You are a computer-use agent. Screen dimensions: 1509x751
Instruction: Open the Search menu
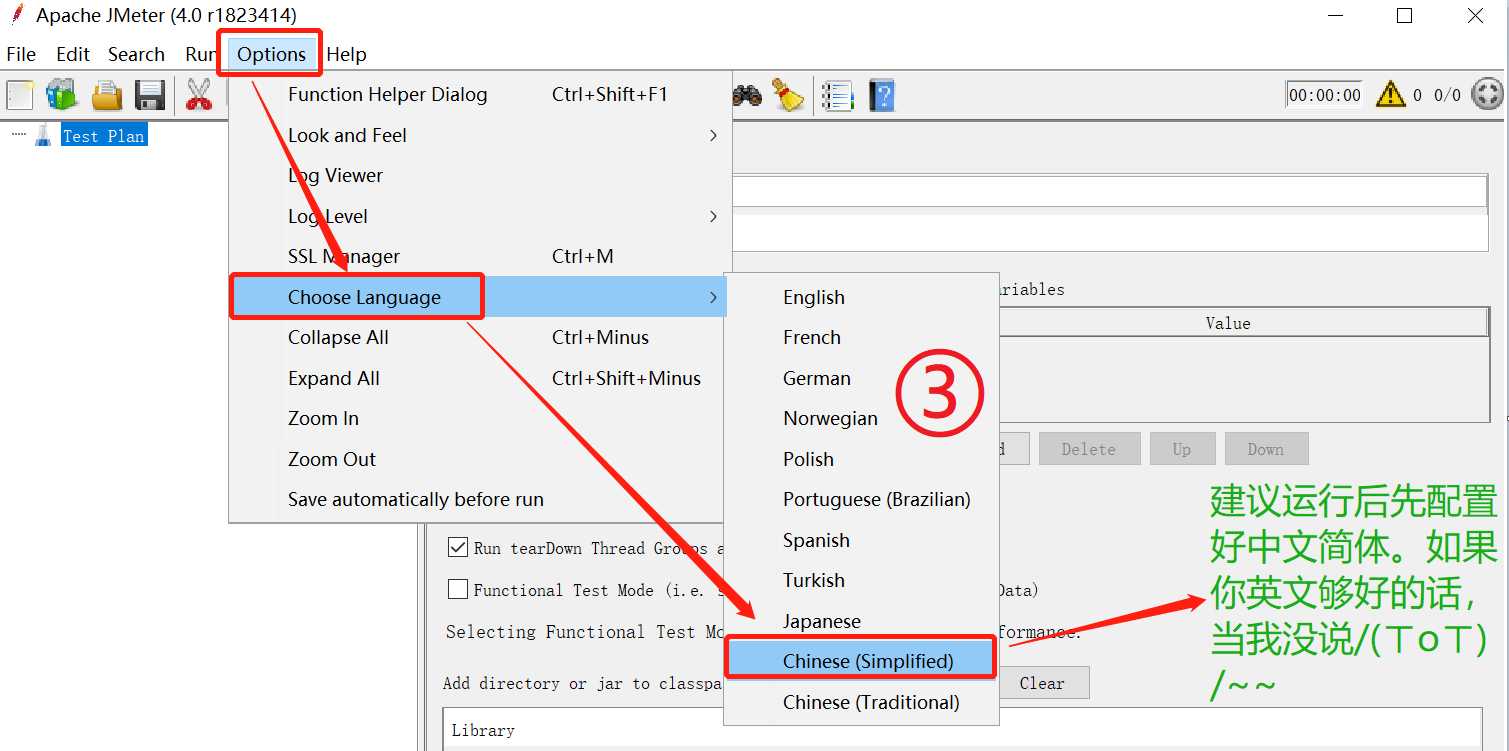pyautogui.click(x=136, y=54)
